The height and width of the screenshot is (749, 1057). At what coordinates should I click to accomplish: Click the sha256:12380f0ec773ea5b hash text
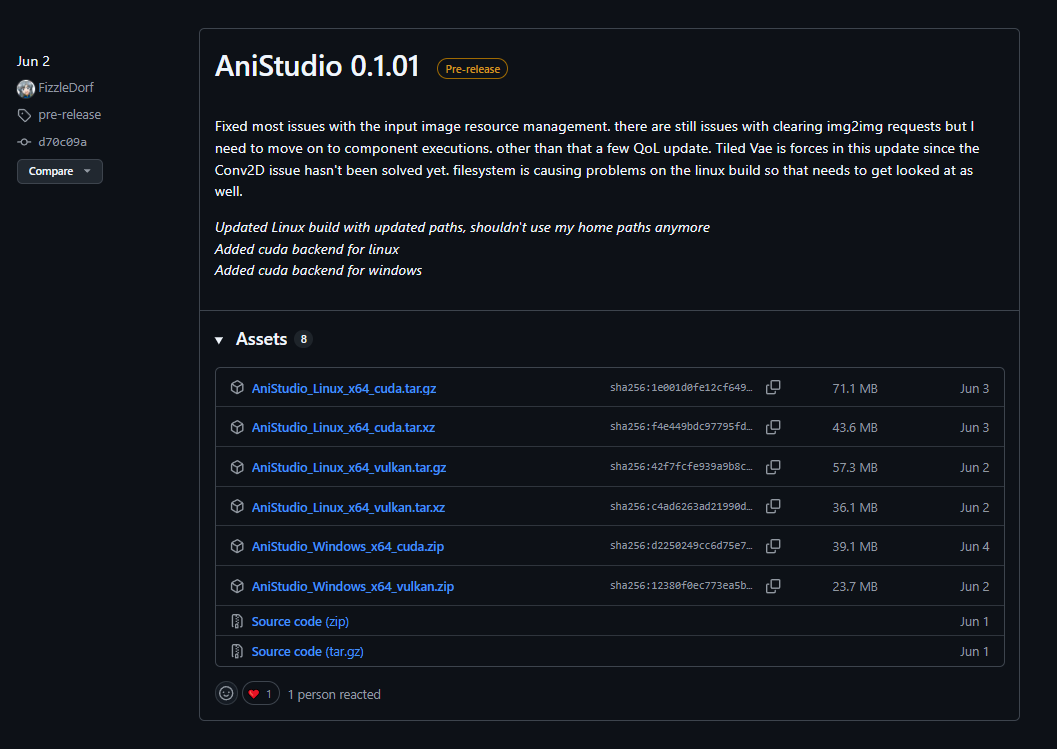point(681,586)
